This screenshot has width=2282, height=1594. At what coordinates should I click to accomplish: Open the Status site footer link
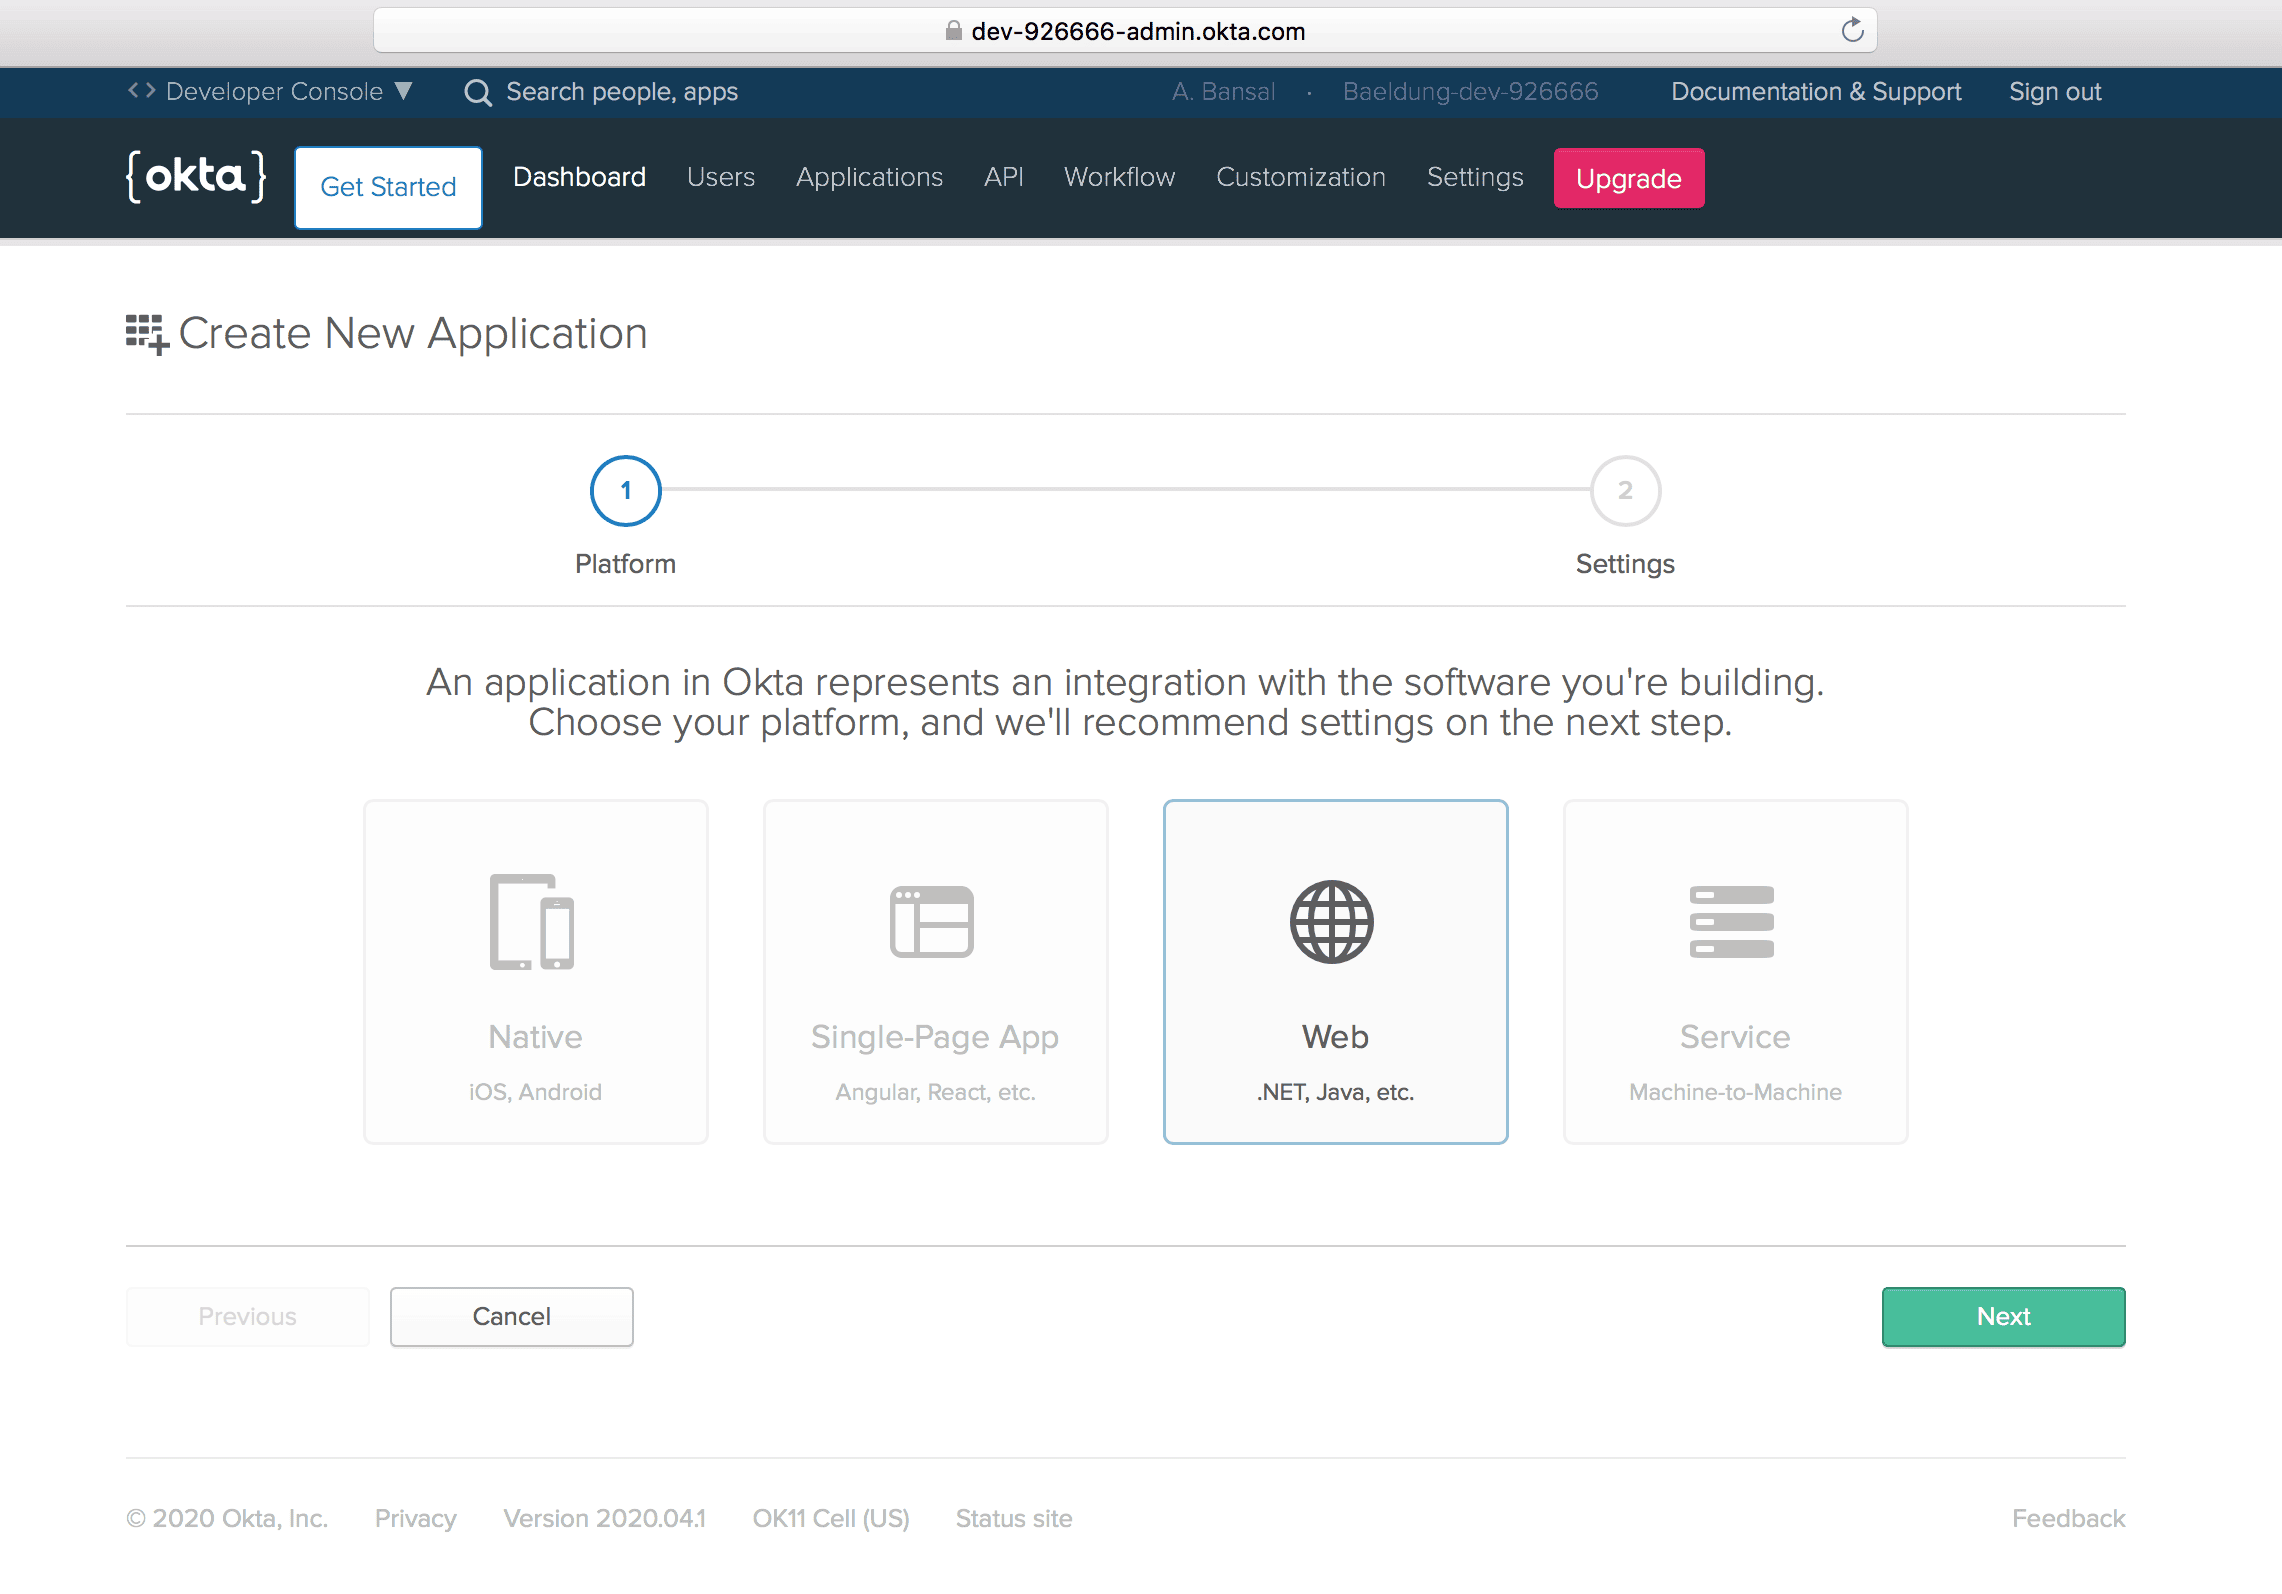pos(1014,1518)
